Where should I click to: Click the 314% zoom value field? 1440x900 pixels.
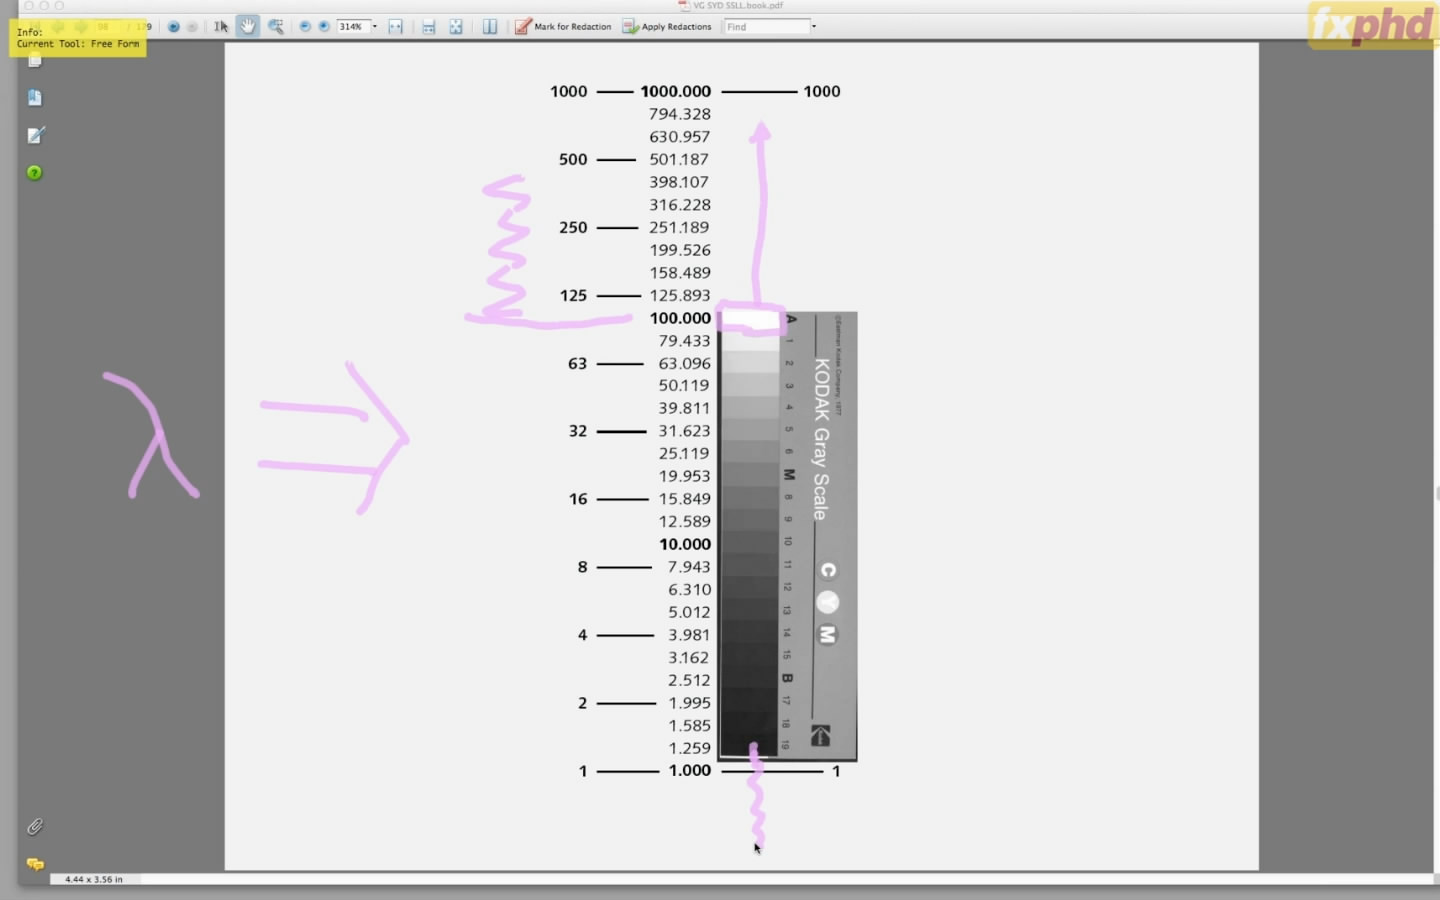coord(353,26)
